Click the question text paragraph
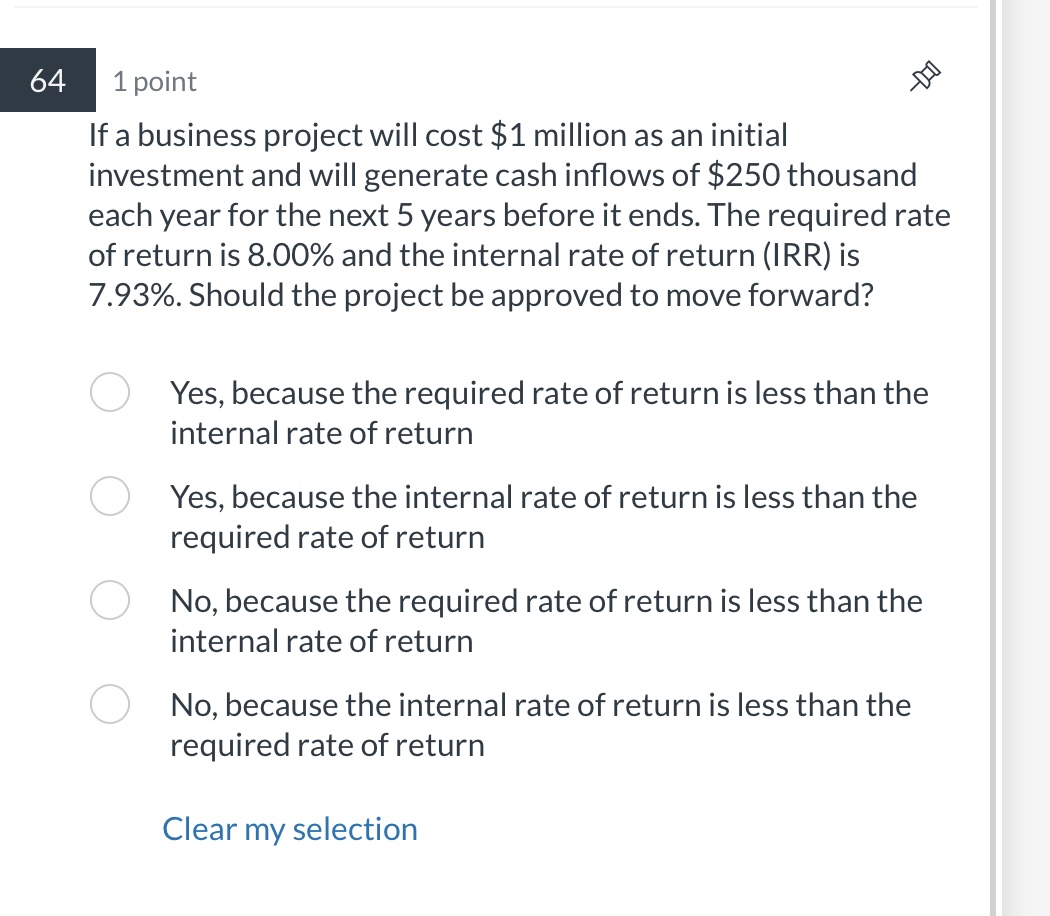 coord(519,214)
